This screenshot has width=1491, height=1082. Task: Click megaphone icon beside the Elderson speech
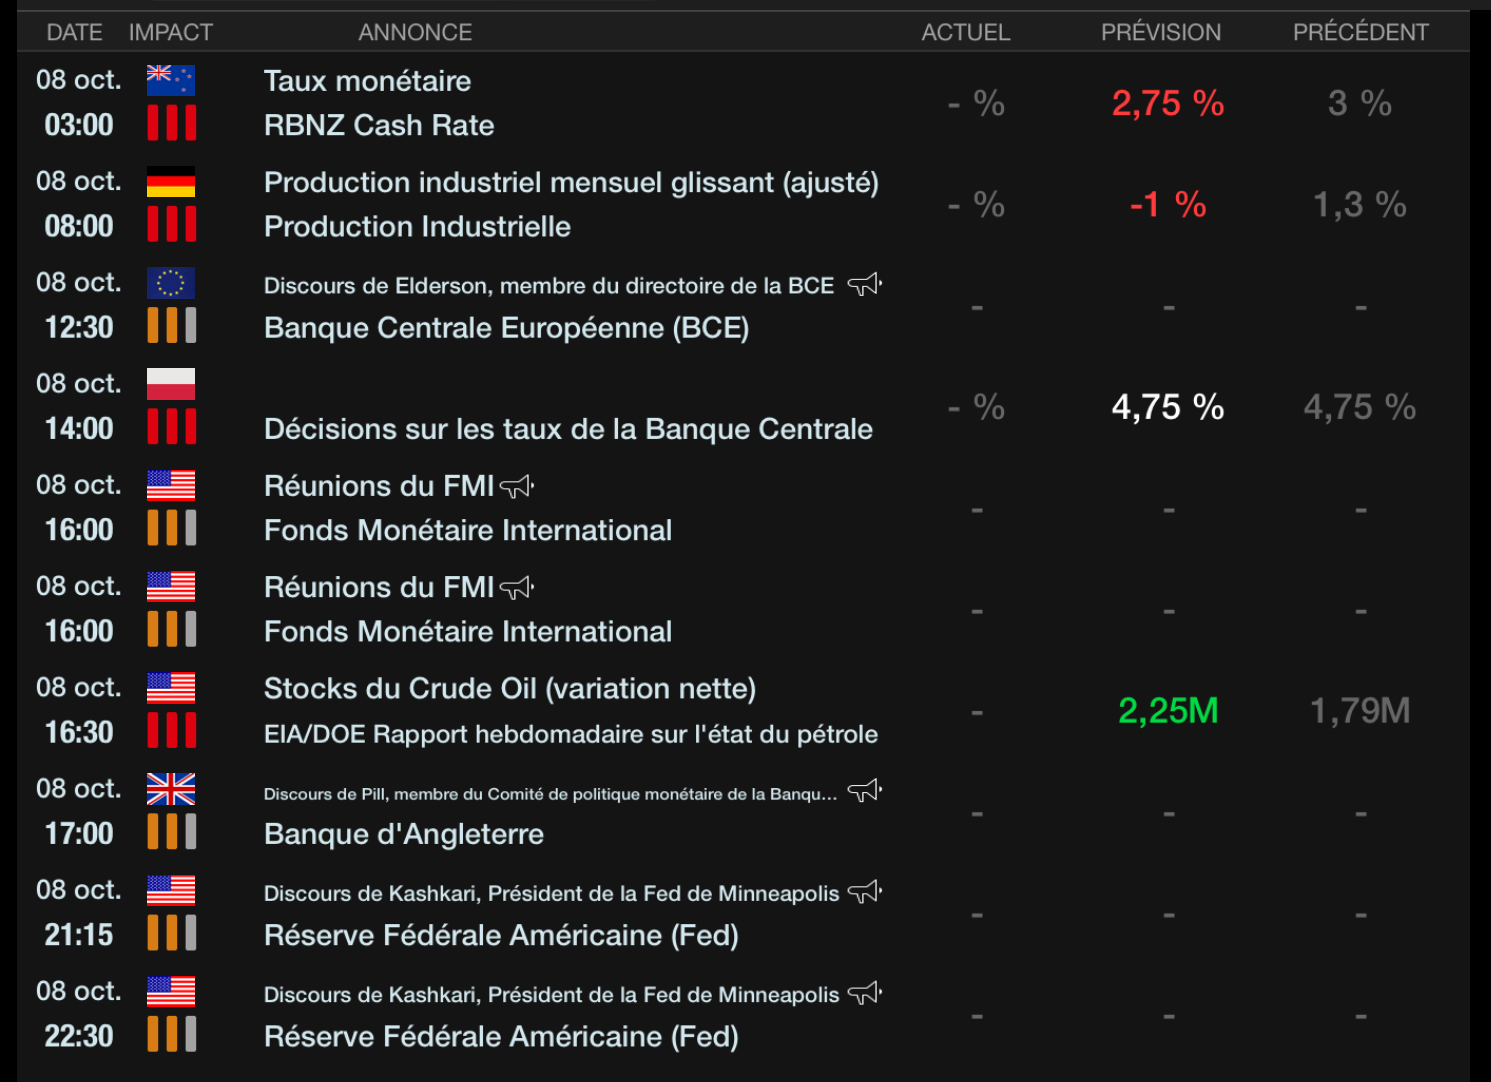[864, 285]
